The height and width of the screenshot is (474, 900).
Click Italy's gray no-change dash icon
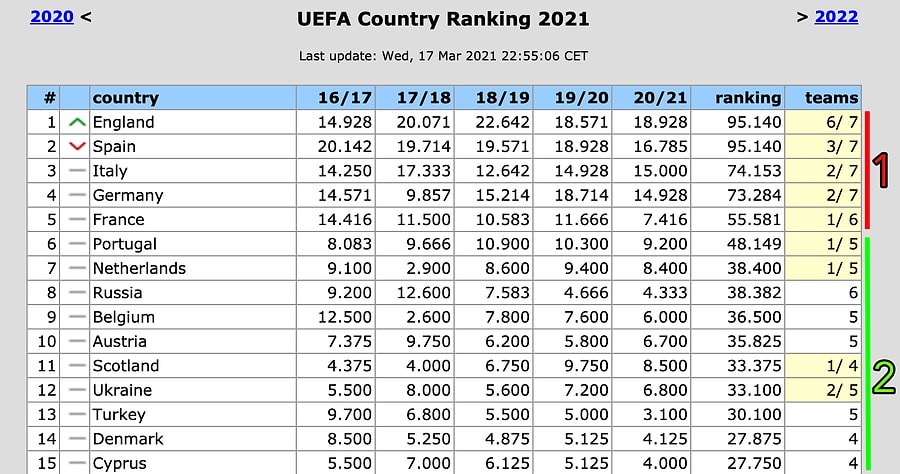[77, 171]
